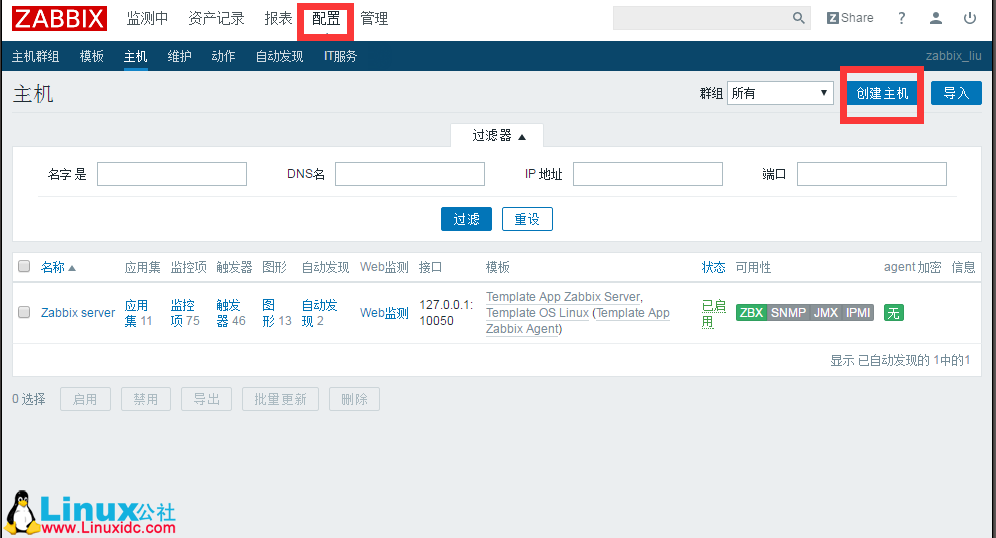Click the 批量更新 button

click(x=280, y=399)
